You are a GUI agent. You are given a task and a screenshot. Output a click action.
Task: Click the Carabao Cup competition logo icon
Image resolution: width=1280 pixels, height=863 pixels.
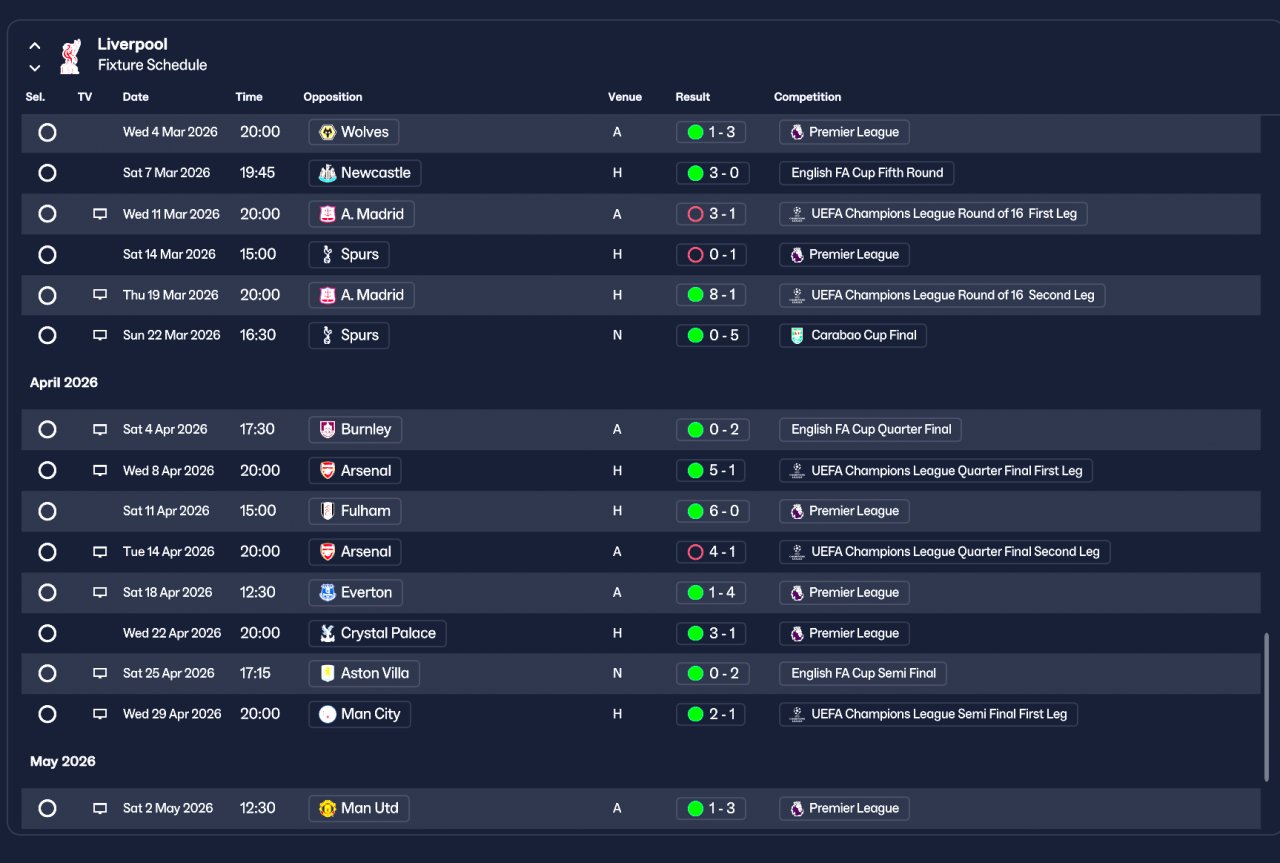point(797,335)
